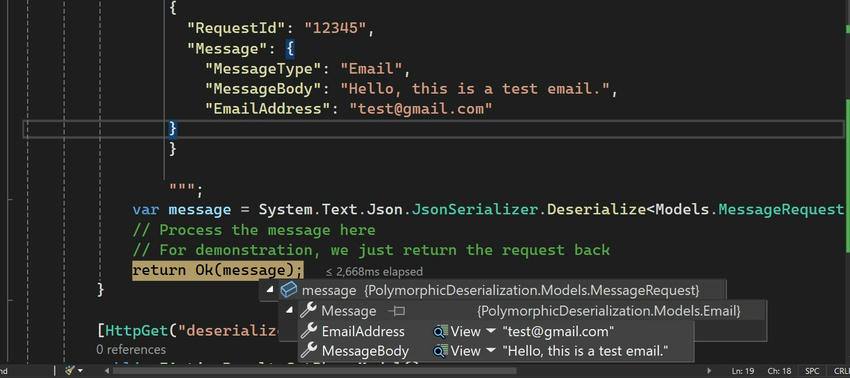The image size is (850, 378).
Task: Select the MessageRequest type value of message
Action: point(532,291)
